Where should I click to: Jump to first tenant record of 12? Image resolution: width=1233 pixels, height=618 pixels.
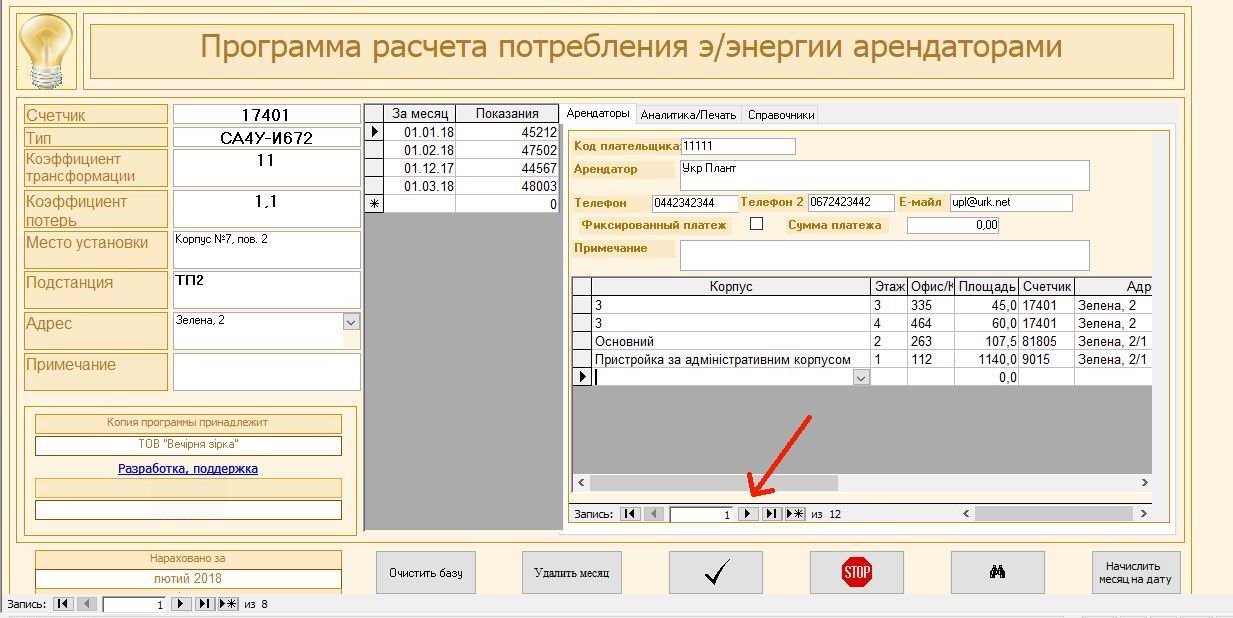pos(630,514)
